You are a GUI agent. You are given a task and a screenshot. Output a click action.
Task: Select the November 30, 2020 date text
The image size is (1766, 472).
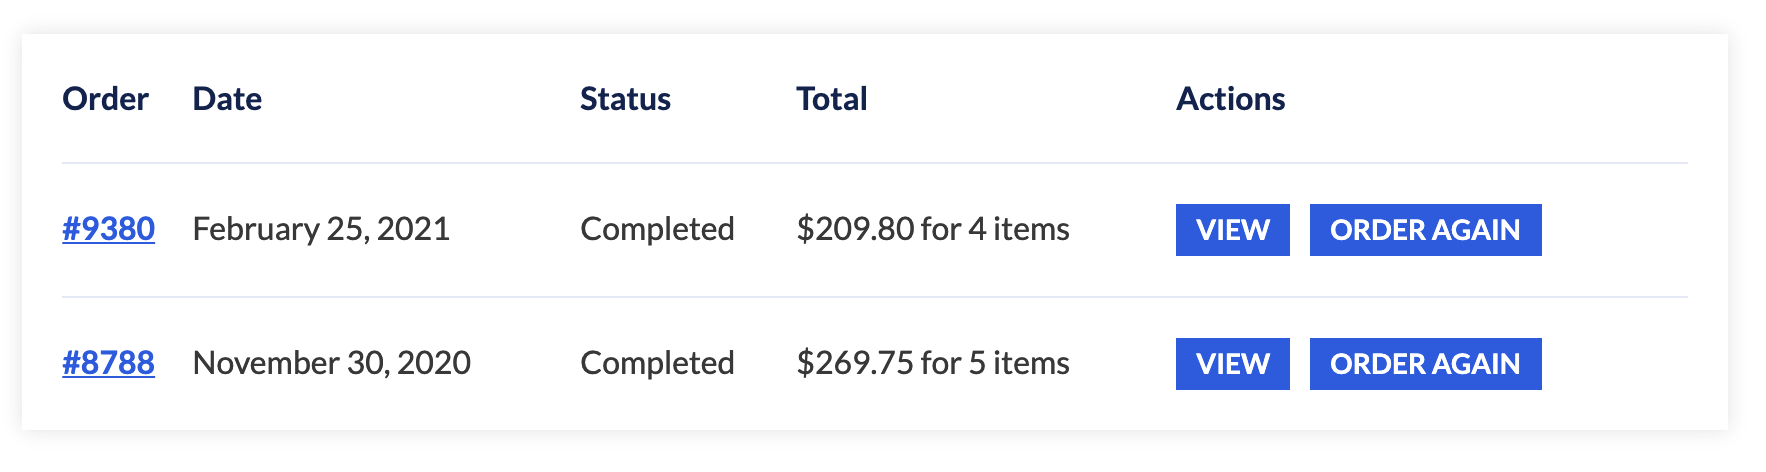click(x=331, y=363)
